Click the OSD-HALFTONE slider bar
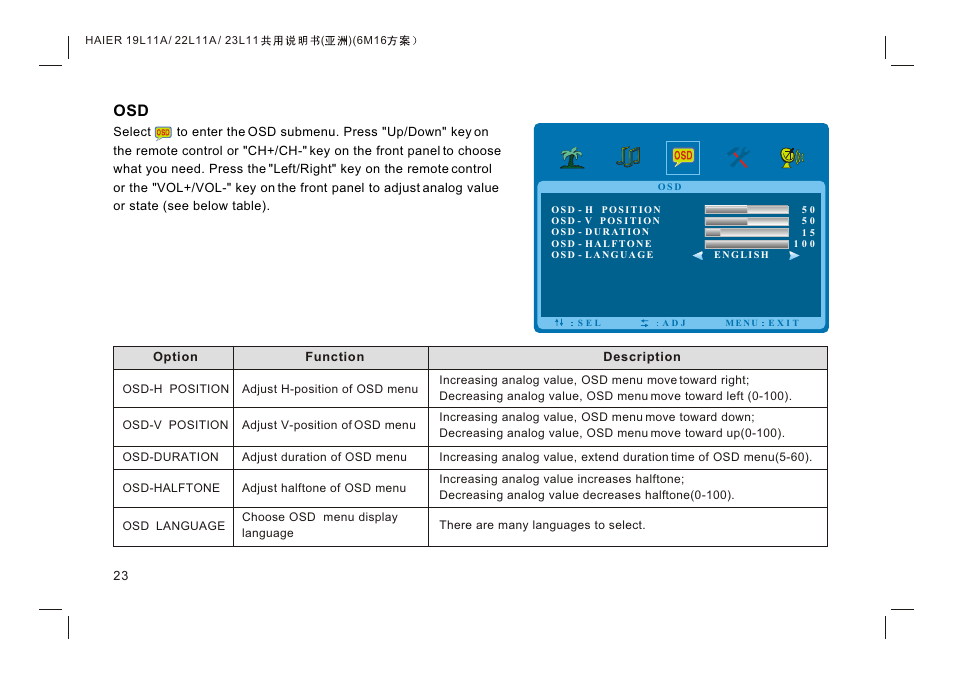 [x=746, y=244]
